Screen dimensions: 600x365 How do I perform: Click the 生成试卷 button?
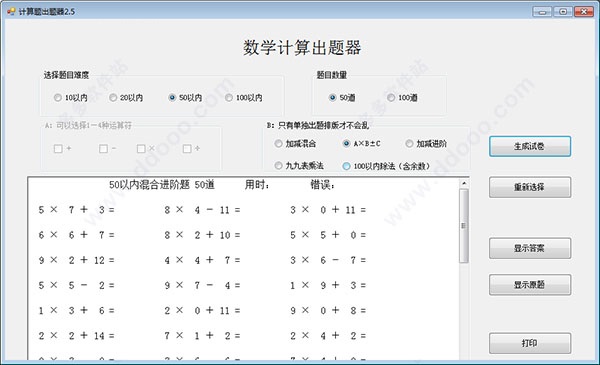coord(530,146)
